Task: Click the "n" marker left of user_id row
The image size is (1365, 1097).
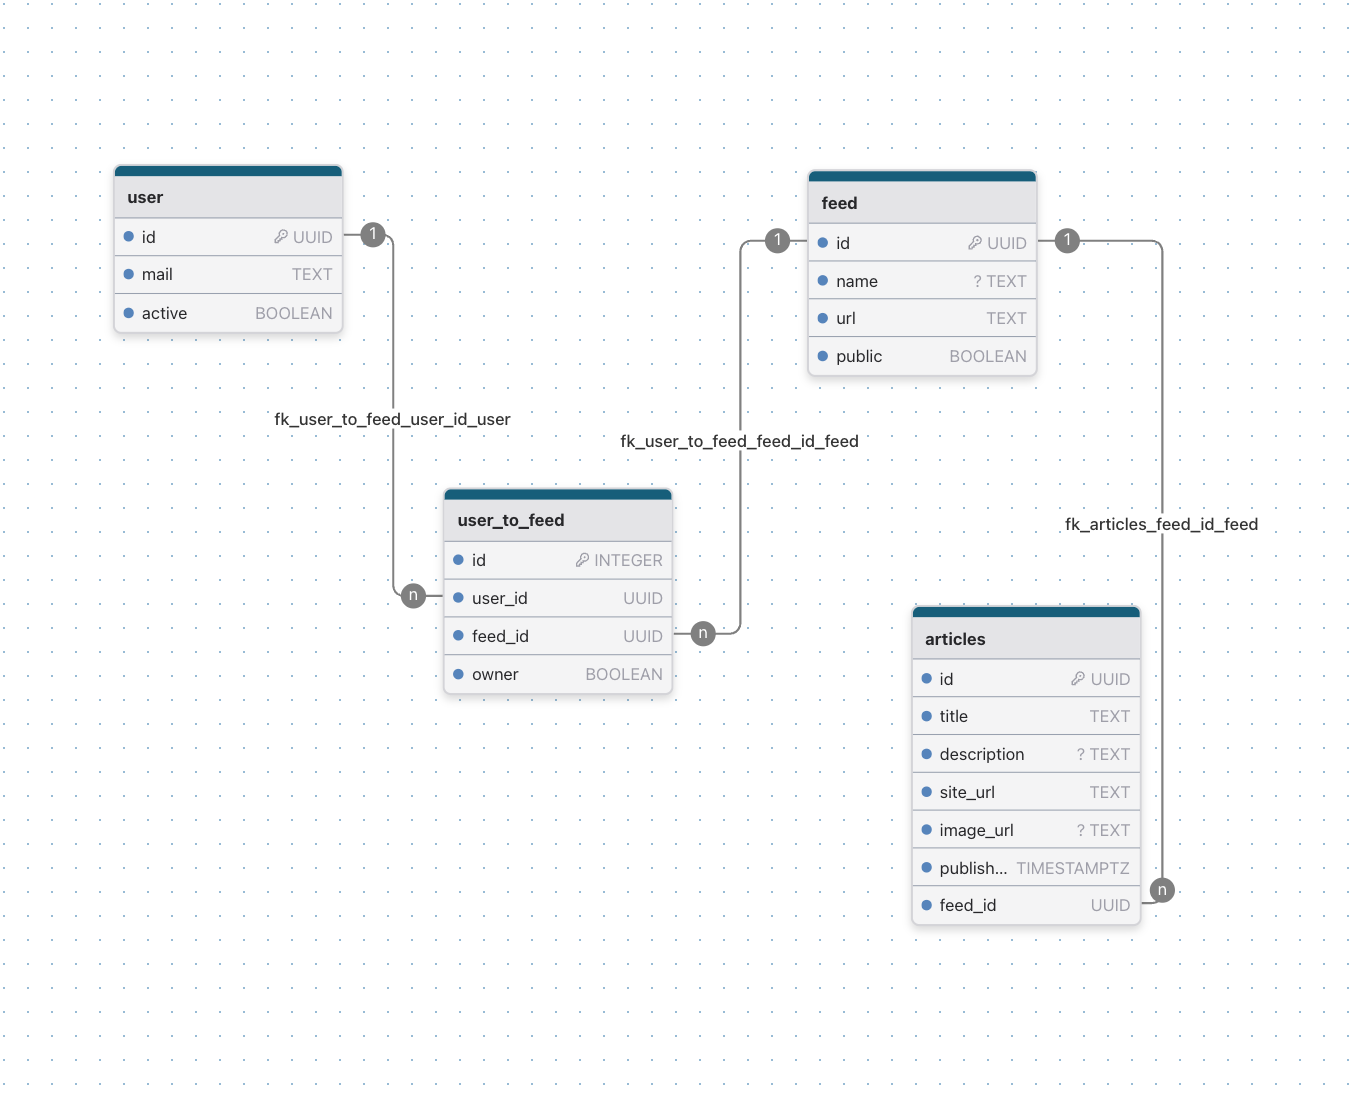Action: click(x=413, y=596)
